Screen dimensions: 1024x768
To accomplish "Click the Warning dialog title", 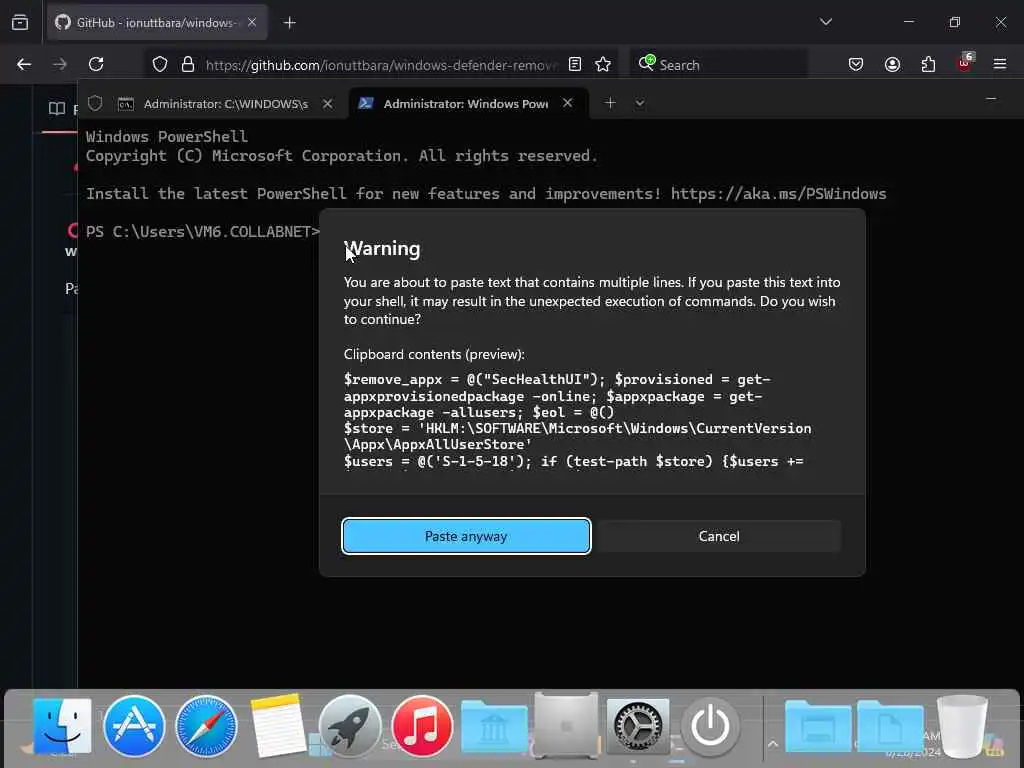I will (x=382, y=249).
